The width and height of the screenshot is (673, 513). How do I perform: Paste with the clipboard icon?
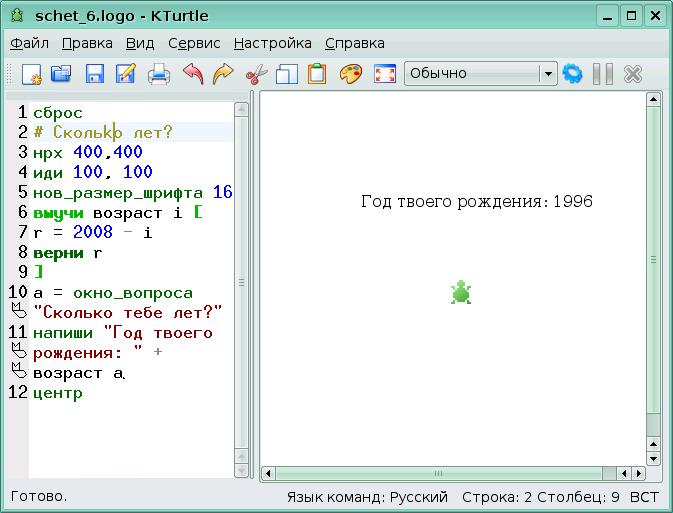[317, 74]
